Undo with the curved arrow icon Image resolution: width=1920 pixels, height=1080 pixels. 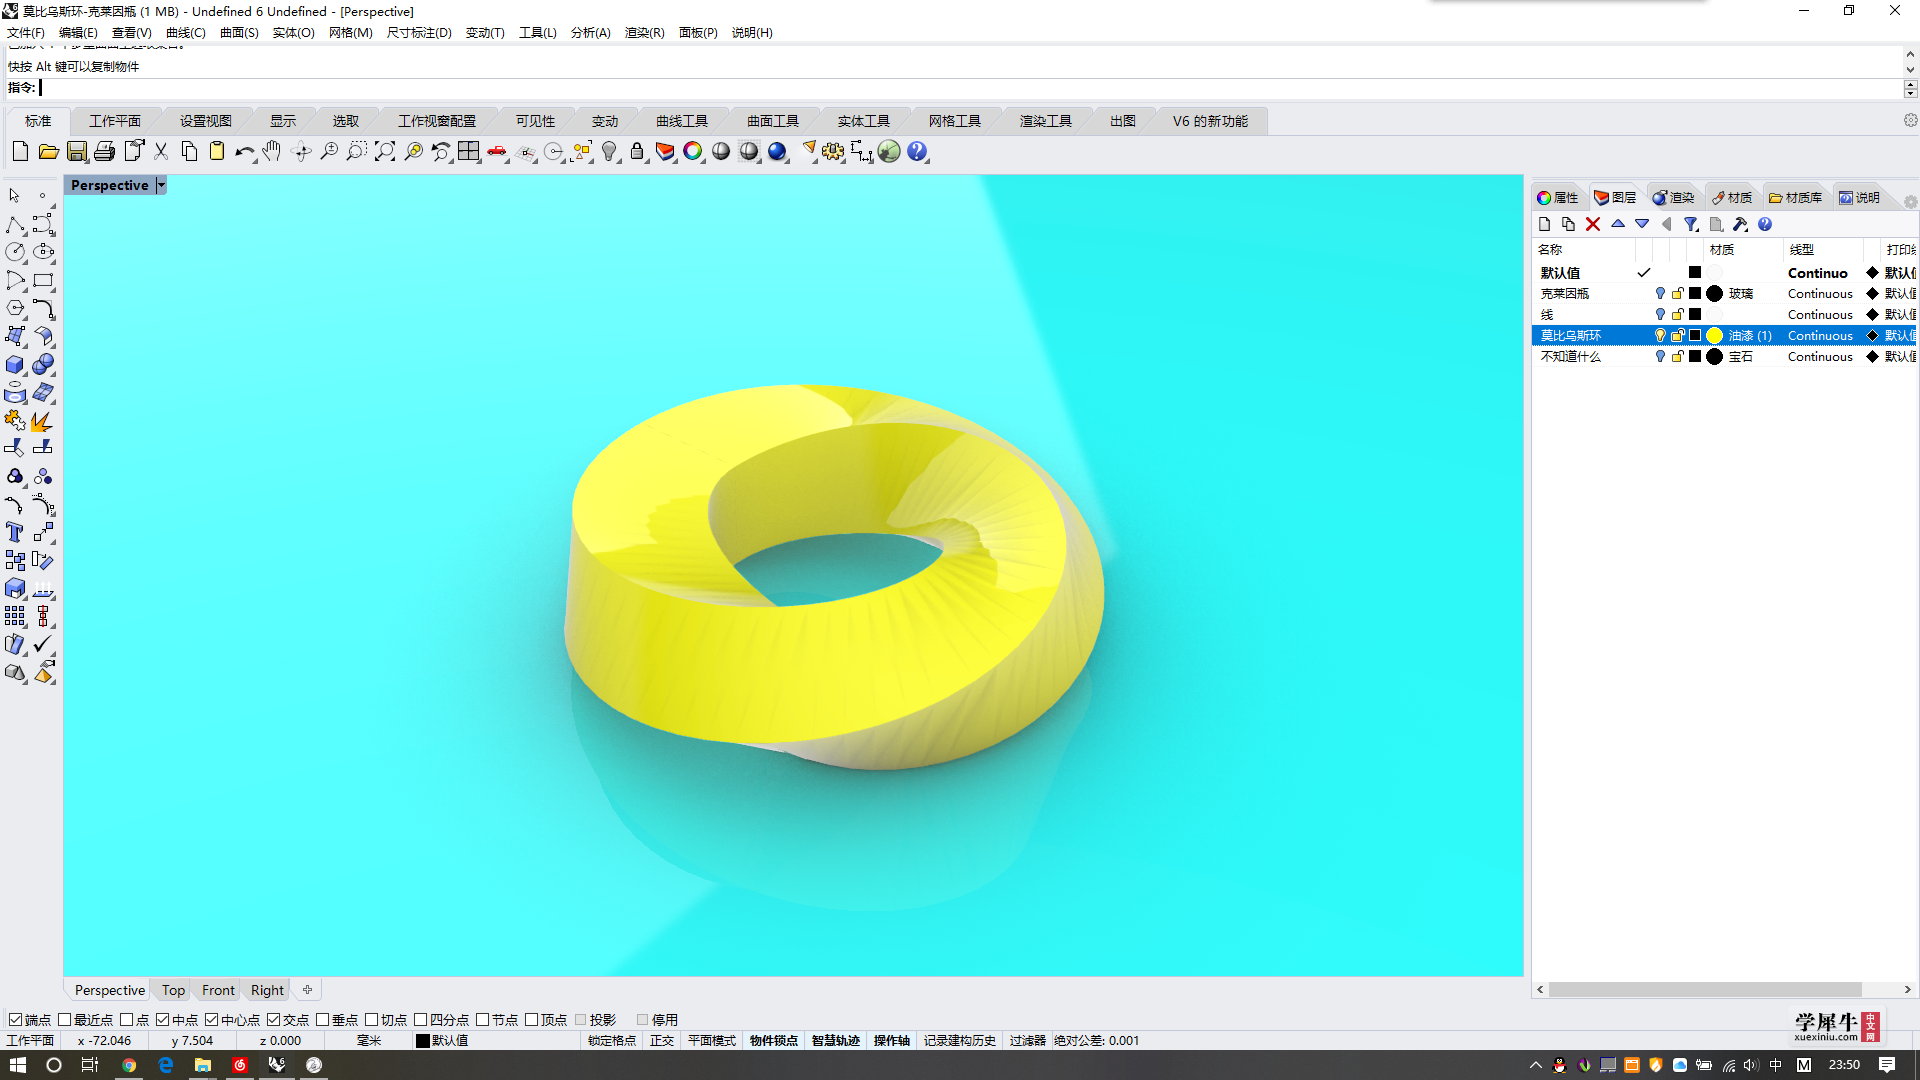tap(244, 152)
